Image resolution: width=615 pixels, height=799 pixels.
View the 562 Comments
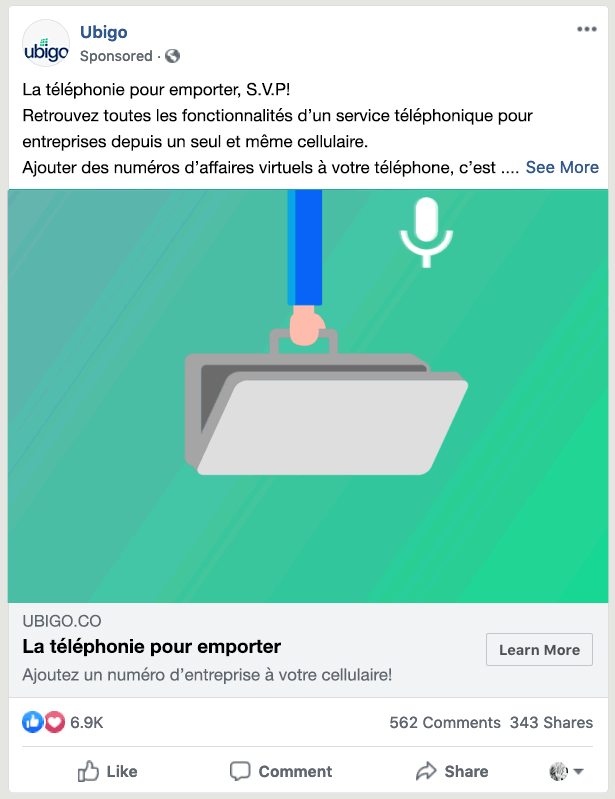[x=445, y=723]
